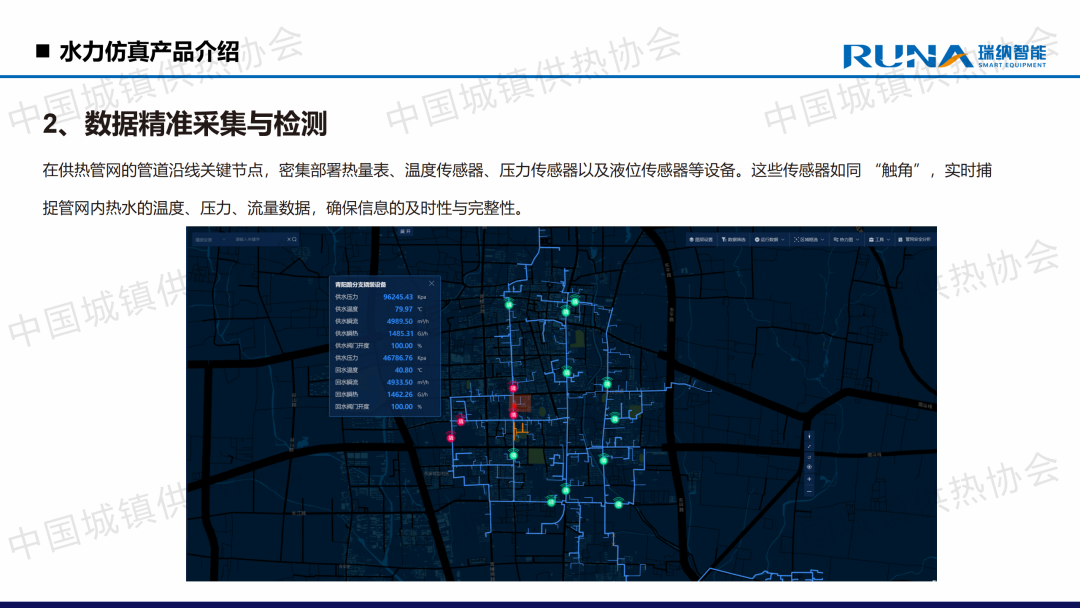Click the keyword search input field
The height and width of the screenshot is (608, 1080).
coord(255,240)
